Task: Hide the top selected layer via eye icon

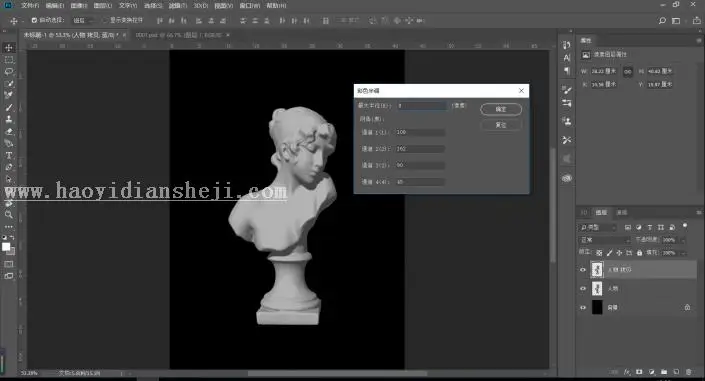Action: point(583,270)
